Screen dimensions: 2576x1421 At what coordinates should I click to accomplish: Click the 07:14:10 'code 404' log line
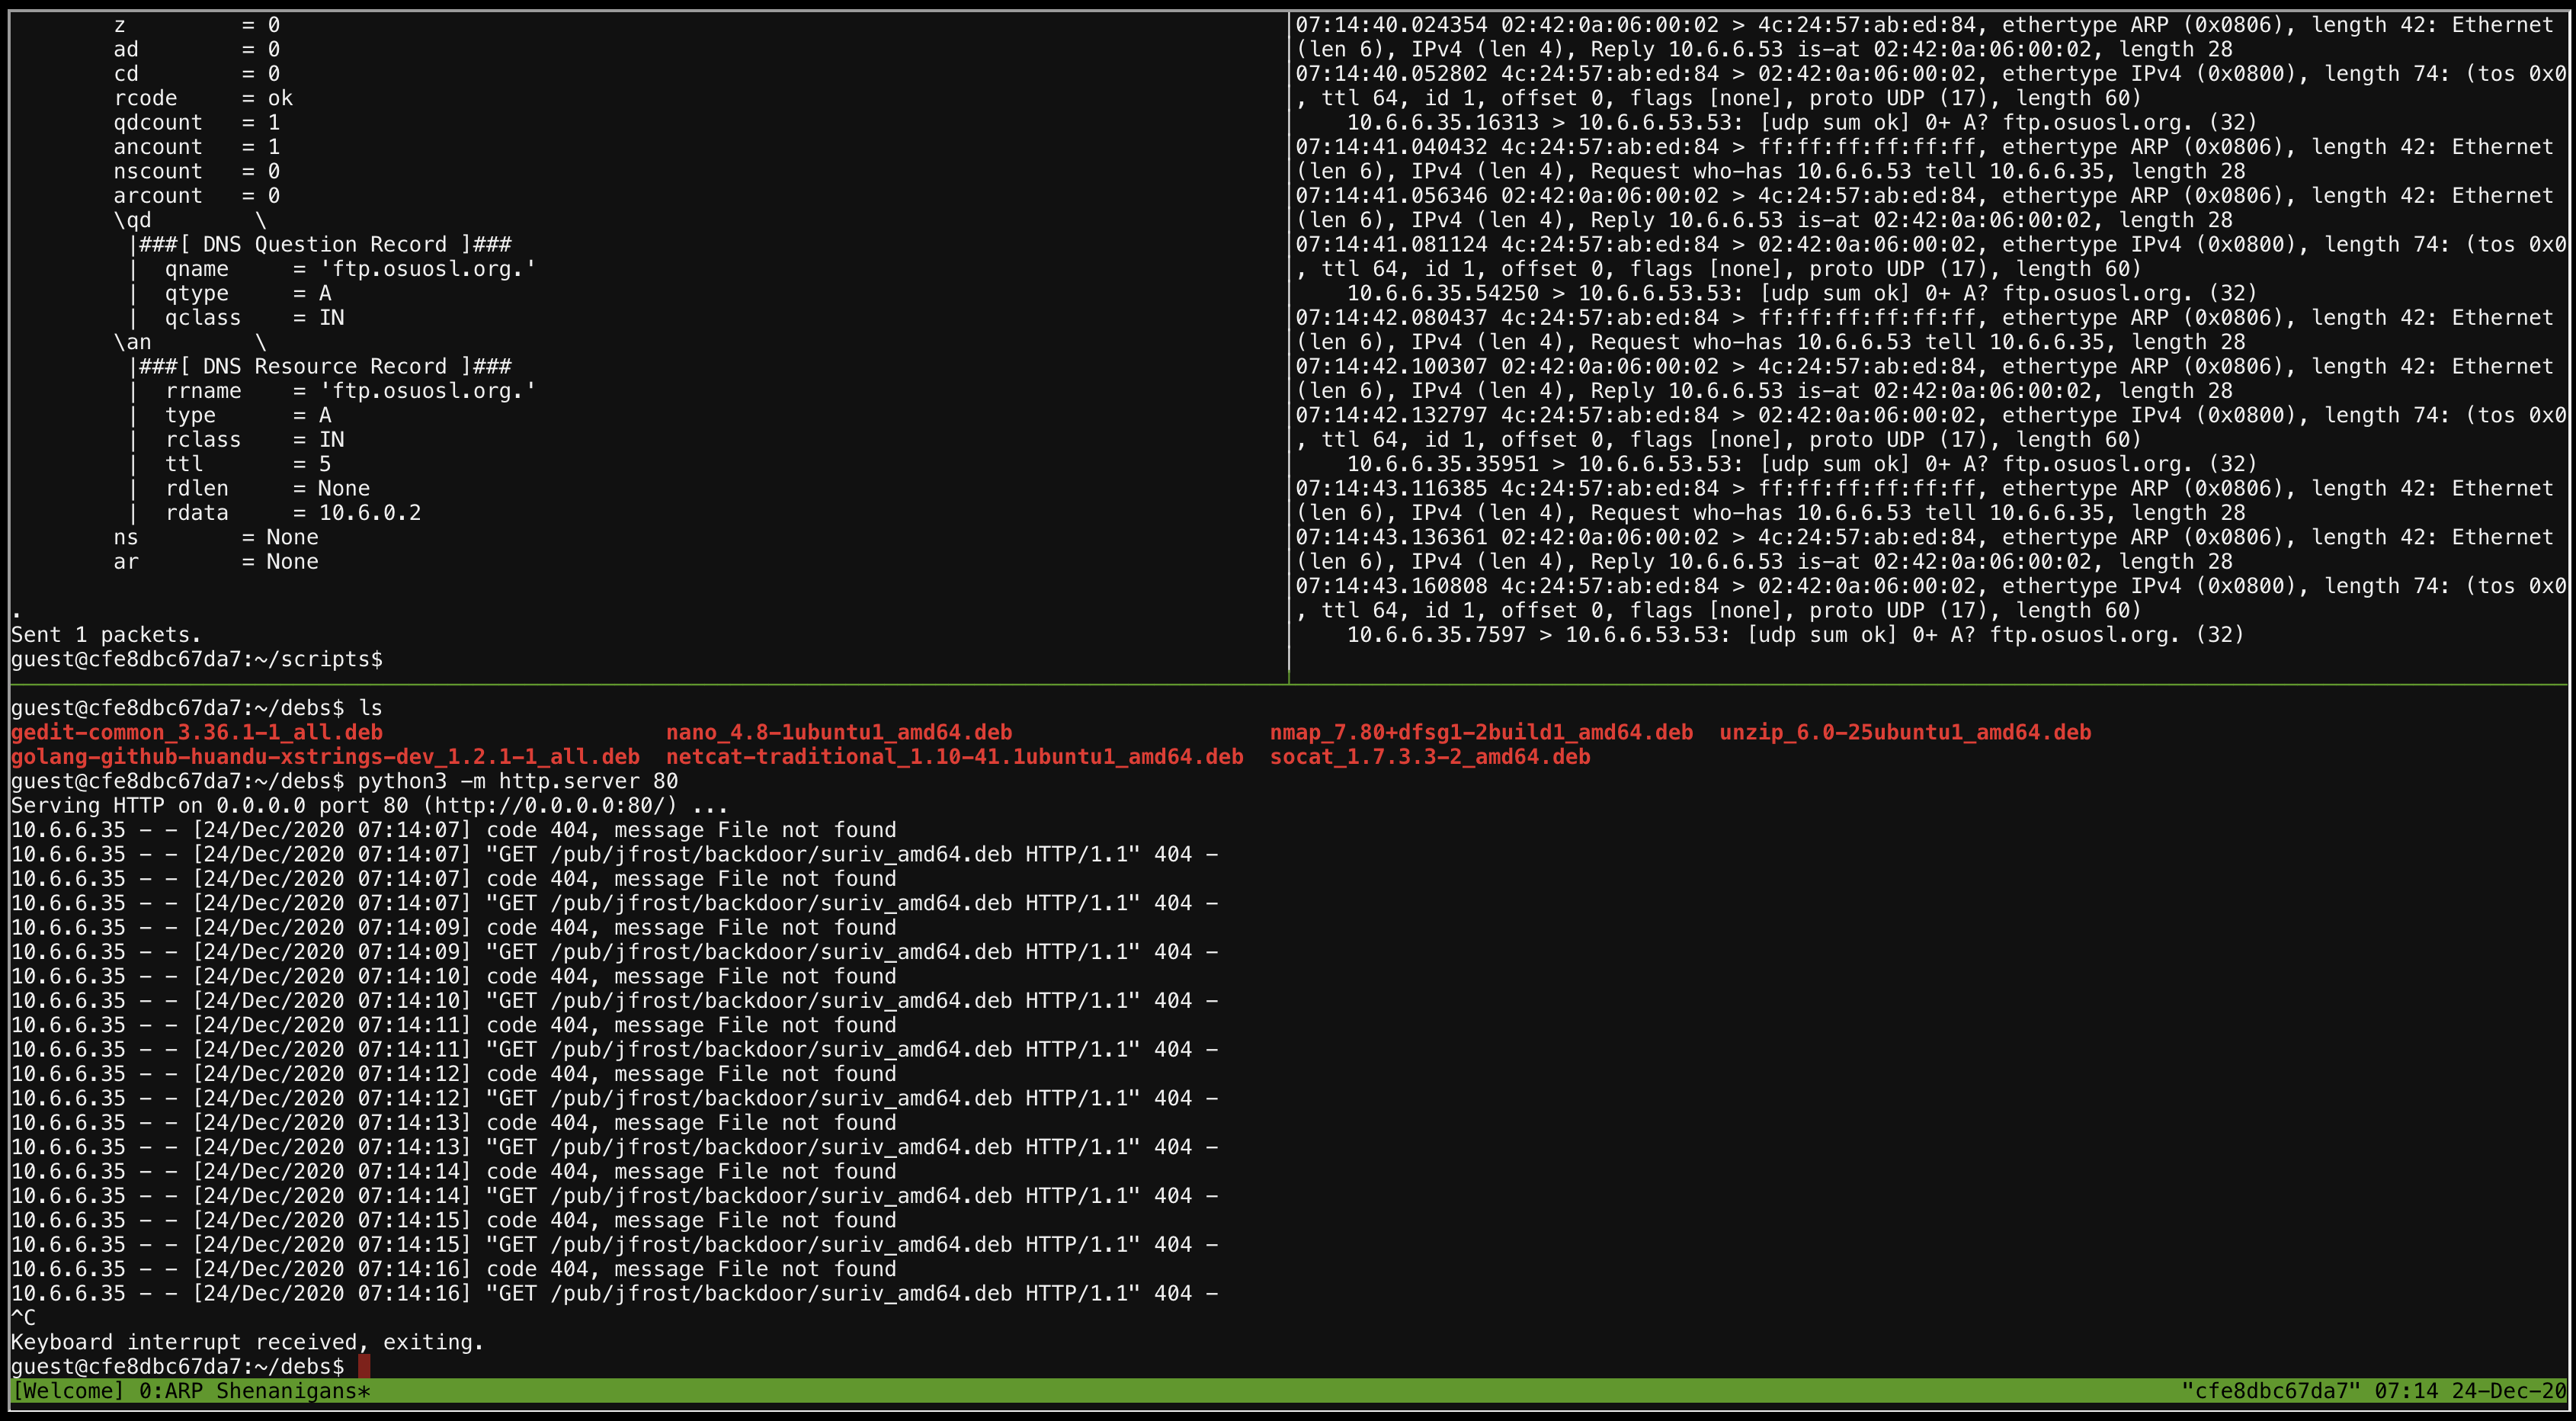[x=454, y=976]
